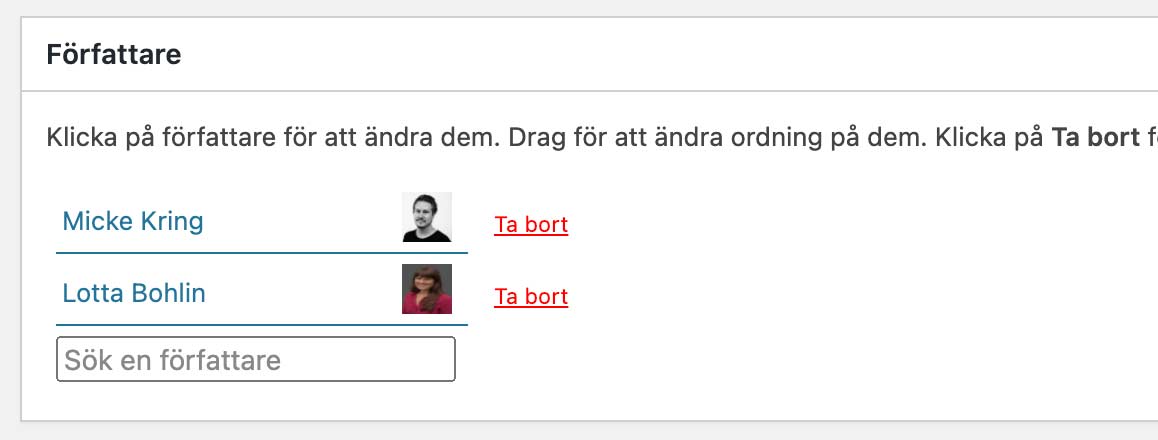This screenshot has height=440, width=1158.
Task: Click empty area right of the search field
Action: pos(750,359)
